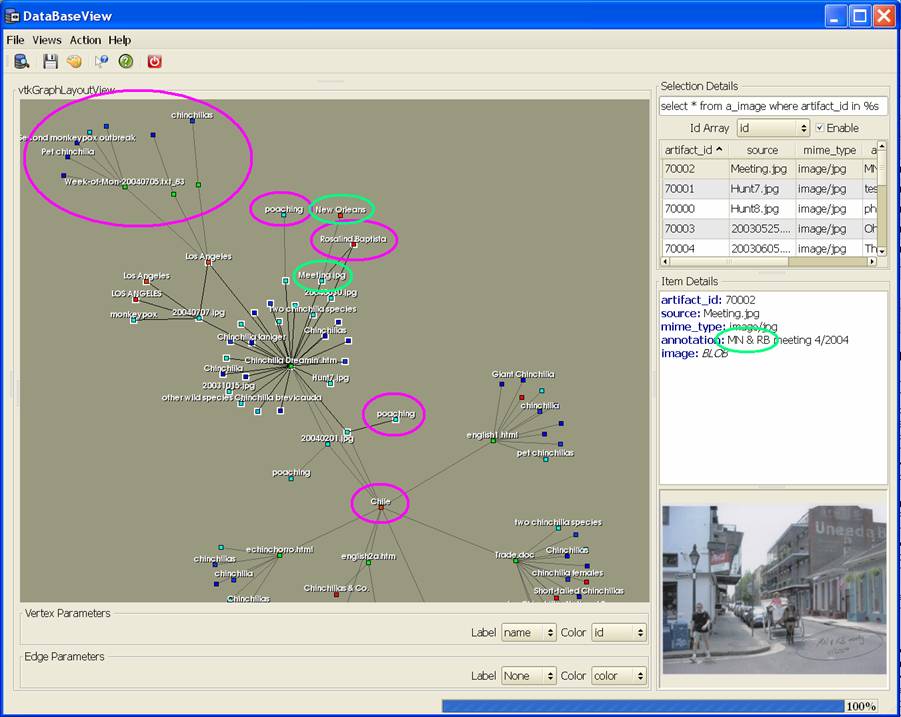Viewport: 901px width, 717px height.
Task: Open the Id Array dropdown
Action: click(772, 128)
